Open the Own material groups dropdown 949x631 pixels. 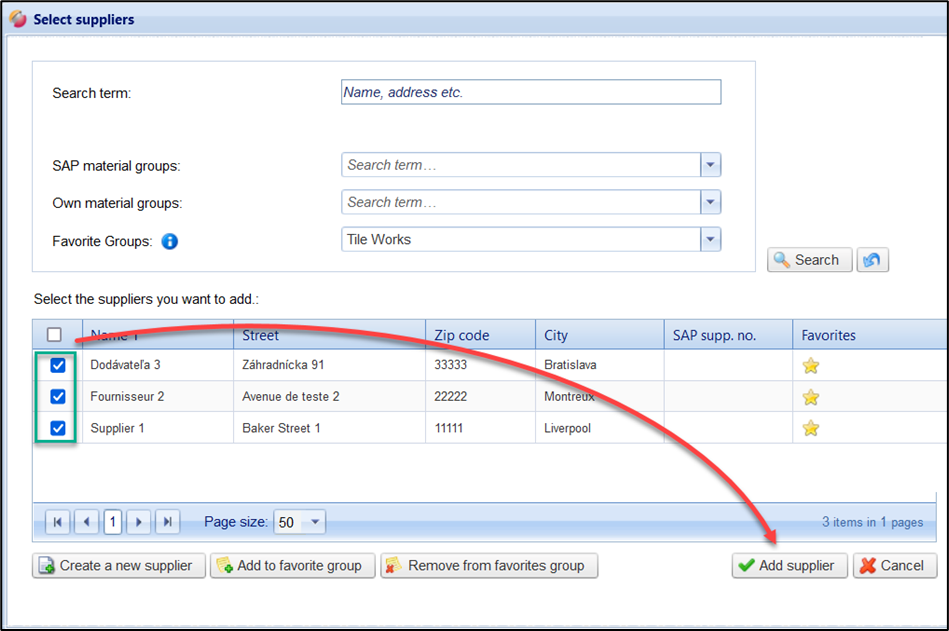[710, 202]
